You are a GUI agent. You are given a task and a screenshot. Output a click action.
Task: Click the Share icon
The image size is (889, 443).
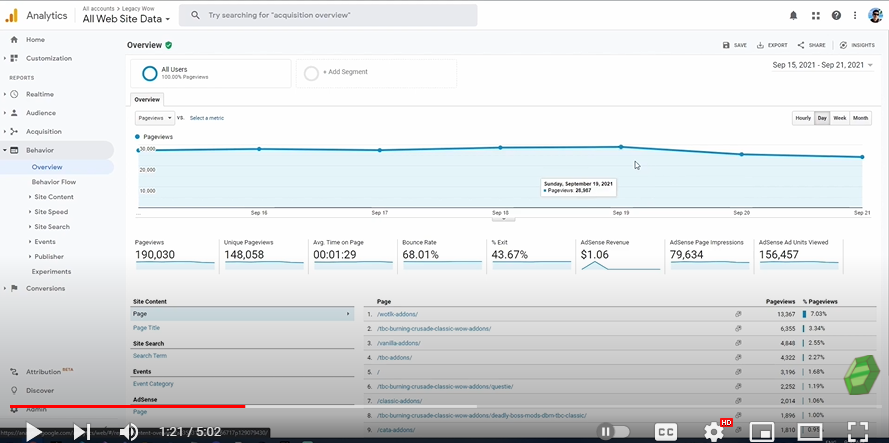801,45
